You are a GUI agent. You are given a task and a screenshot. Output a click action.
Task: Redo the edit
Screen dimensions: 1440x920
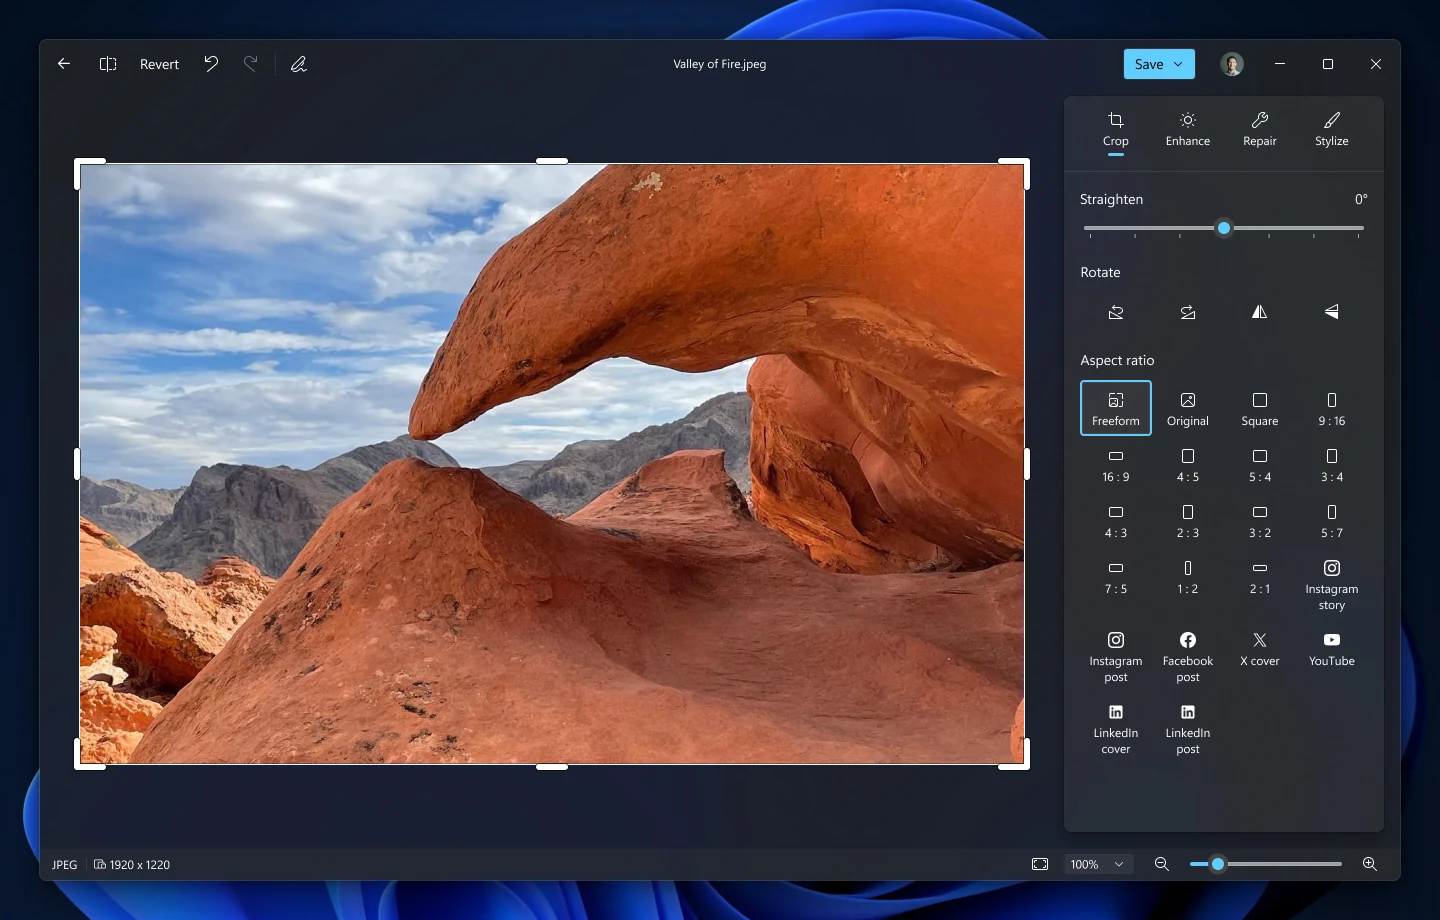[251, 64]
